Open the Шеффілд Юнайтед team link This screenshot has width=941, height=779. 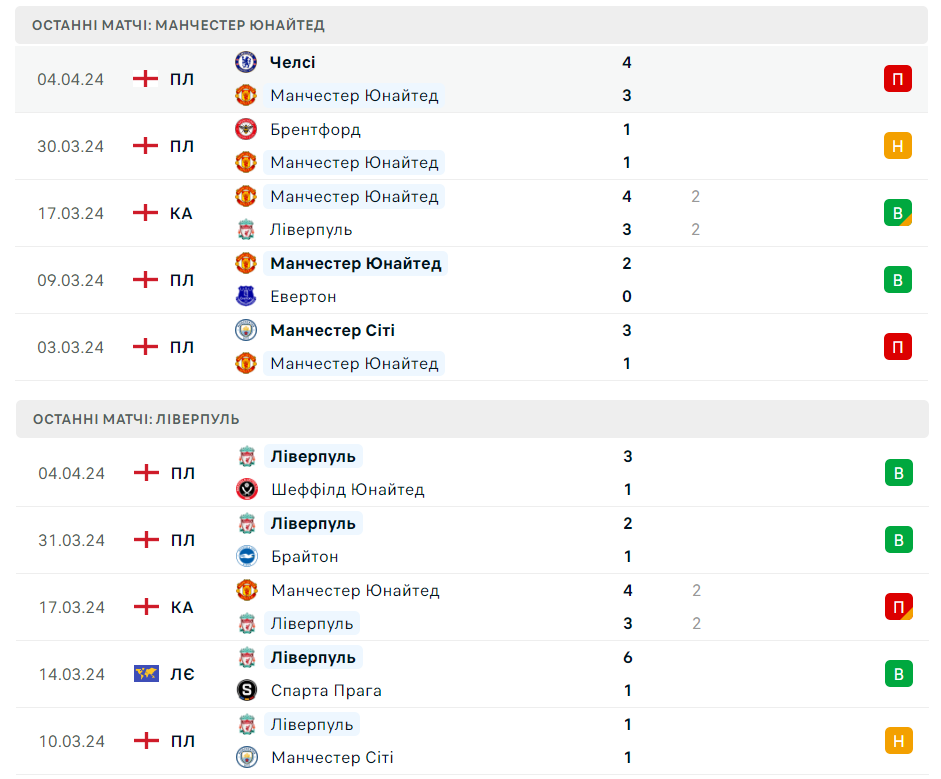tap(347, 490)
